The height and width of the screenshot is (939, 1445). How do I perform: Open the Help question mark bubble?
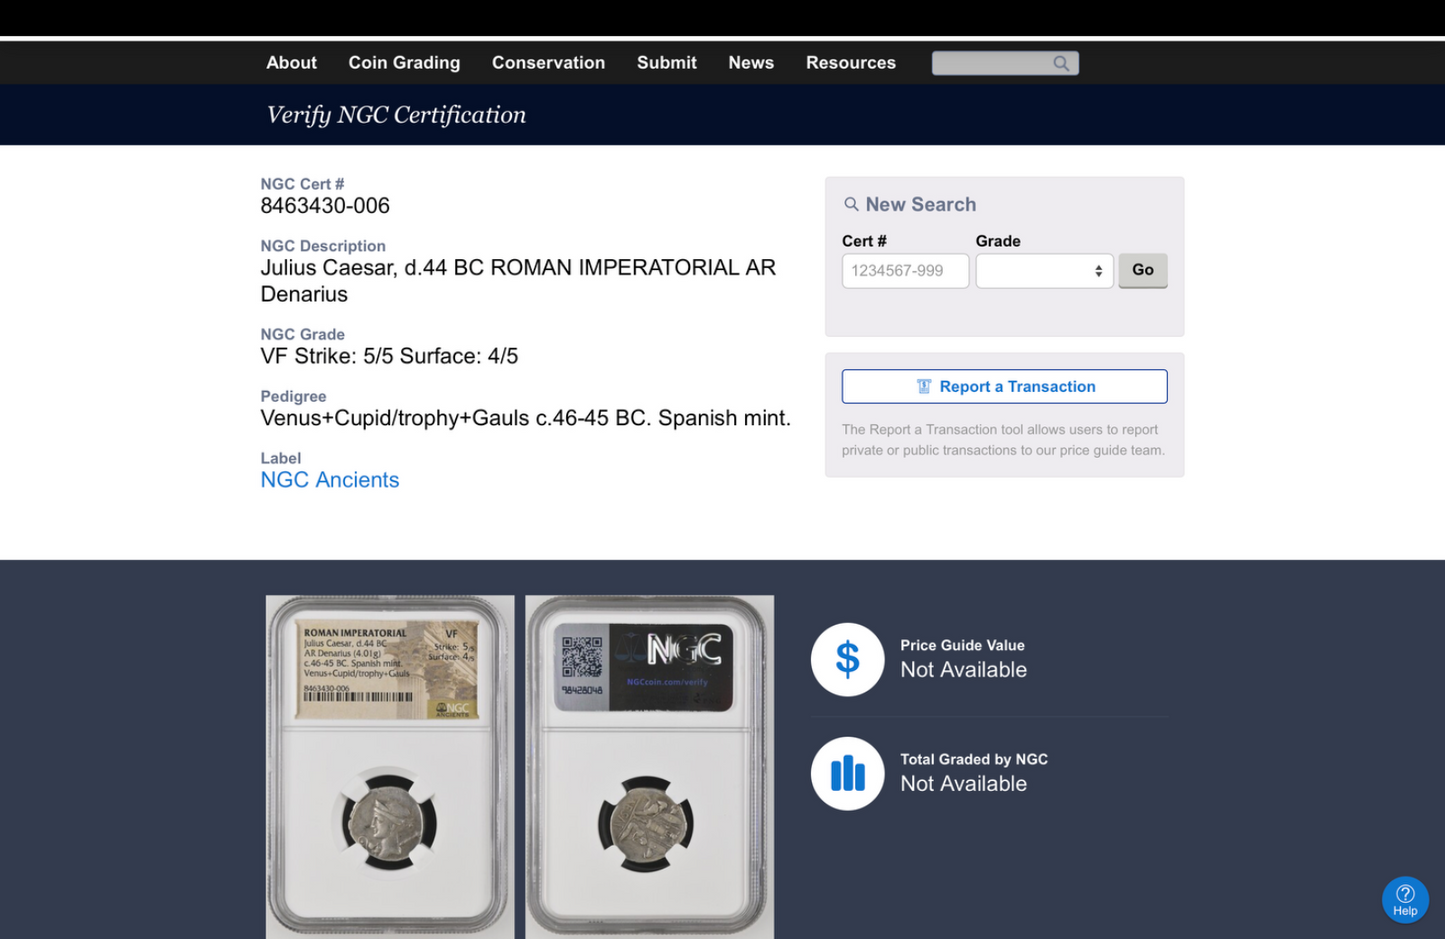pos(1405,900)
